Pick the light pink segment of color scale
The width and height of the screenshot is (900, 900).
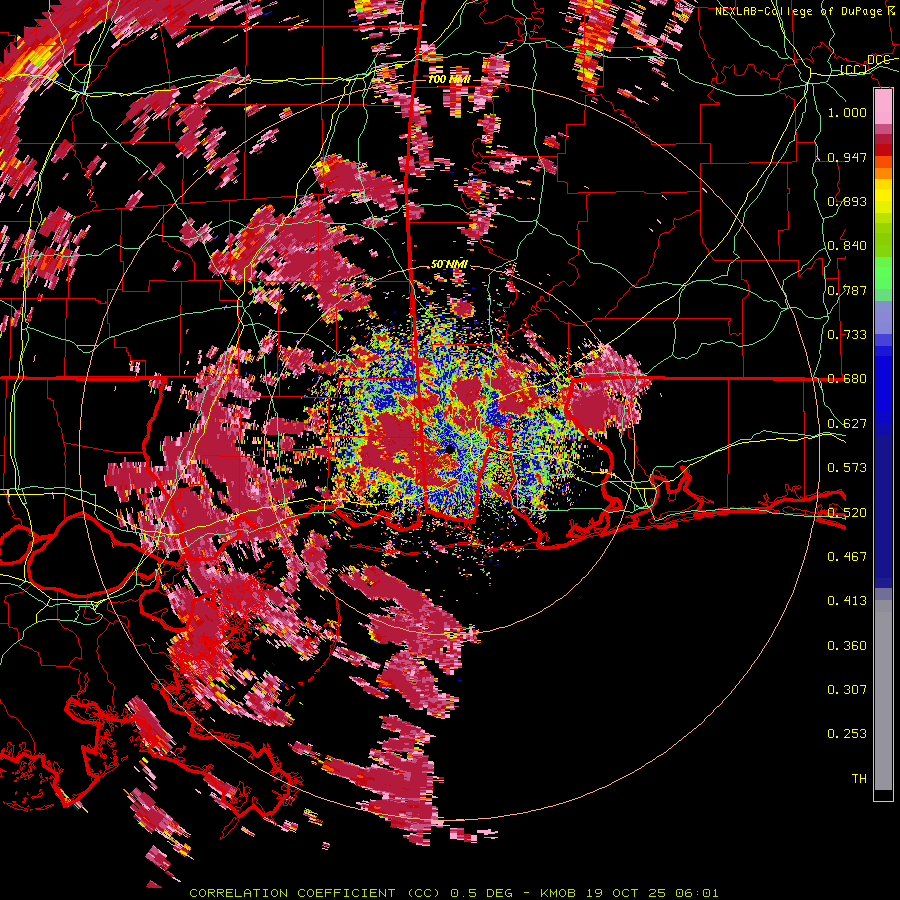coord(883,108)
